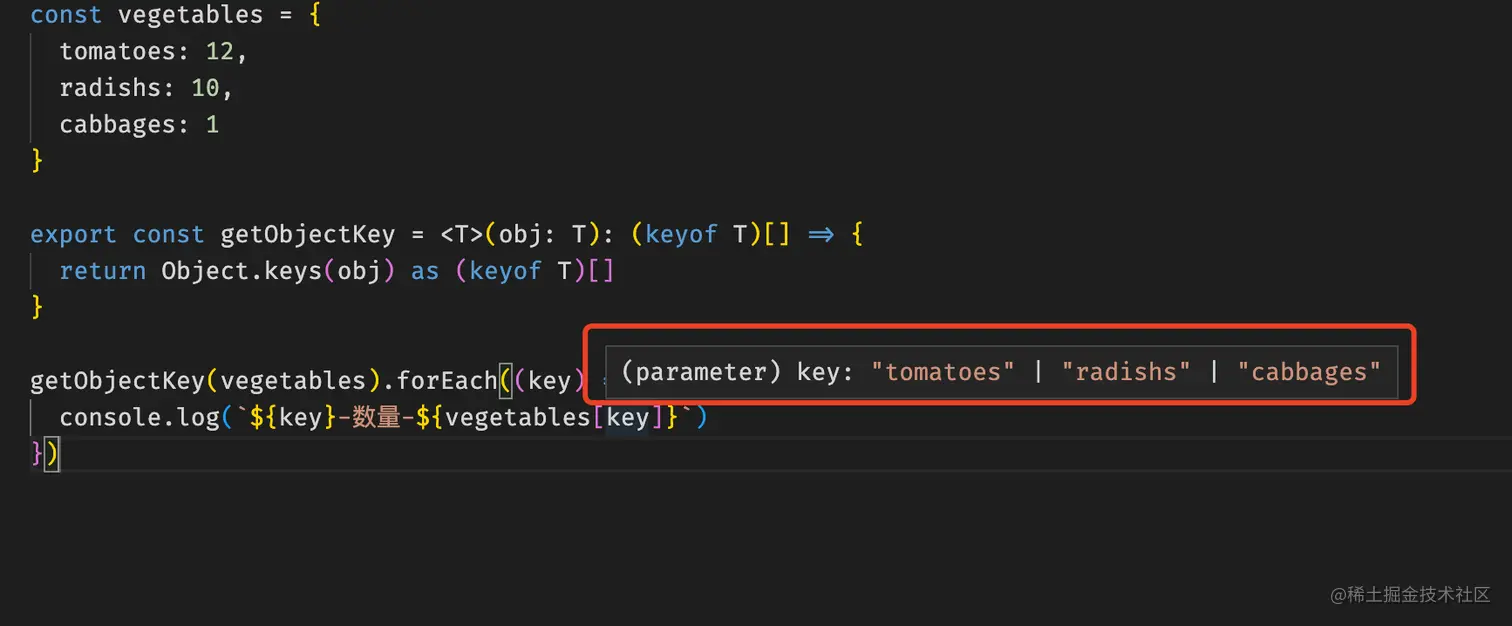Viewport: 1512px width, 626px height.
Task: Click the first keyof keyword in signature
Action: click(682, 234)
